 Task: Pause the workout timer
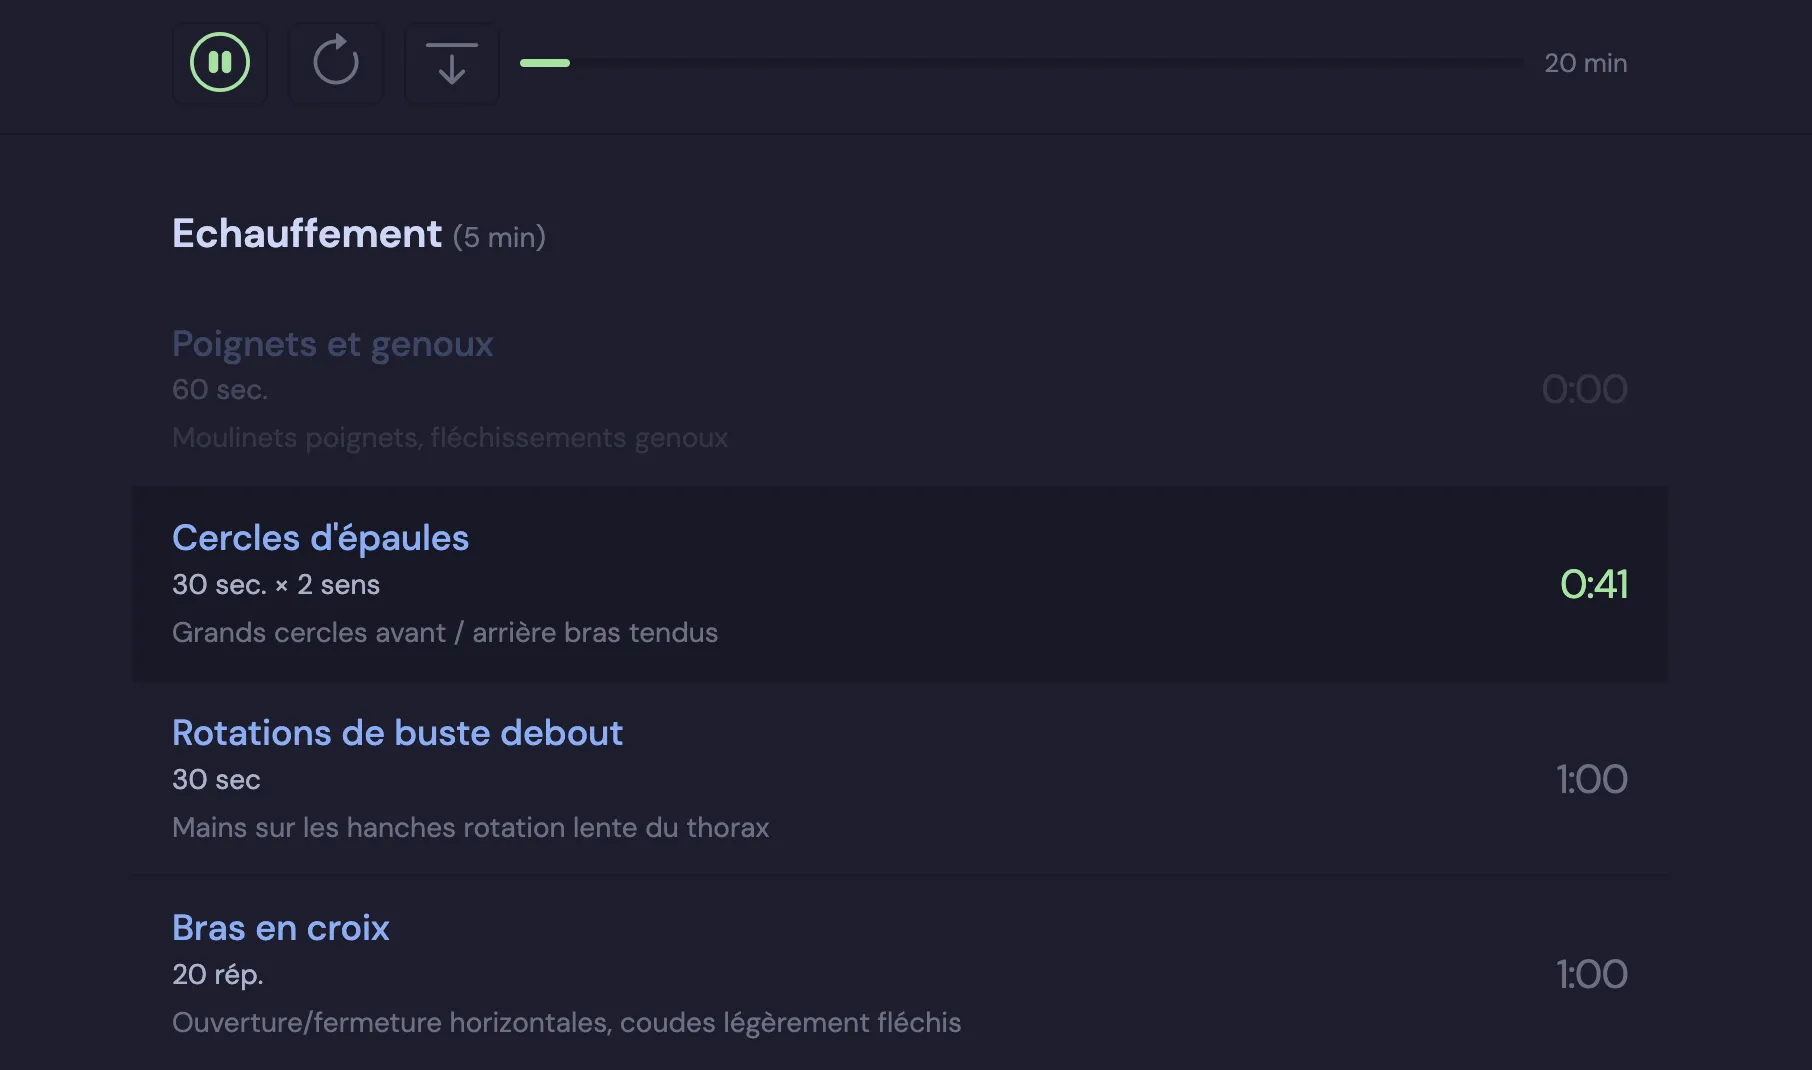tap(220, 63)
